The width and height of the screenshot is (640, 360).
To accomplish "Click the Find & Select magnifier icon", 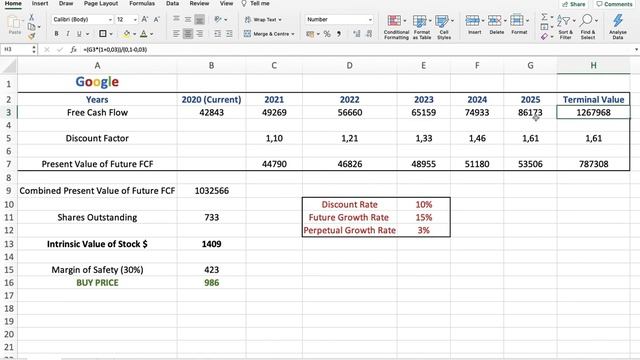I will click(x=586, y=20).
